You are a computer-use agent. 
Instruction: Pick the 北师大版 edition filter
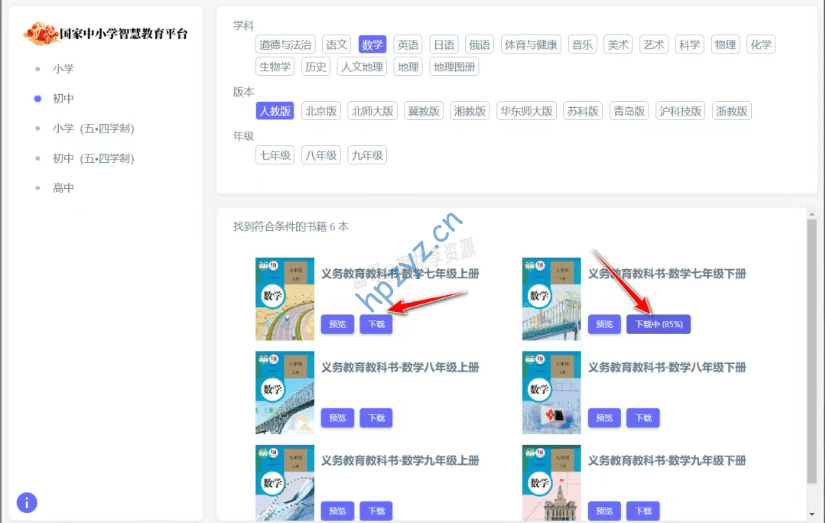373,111
